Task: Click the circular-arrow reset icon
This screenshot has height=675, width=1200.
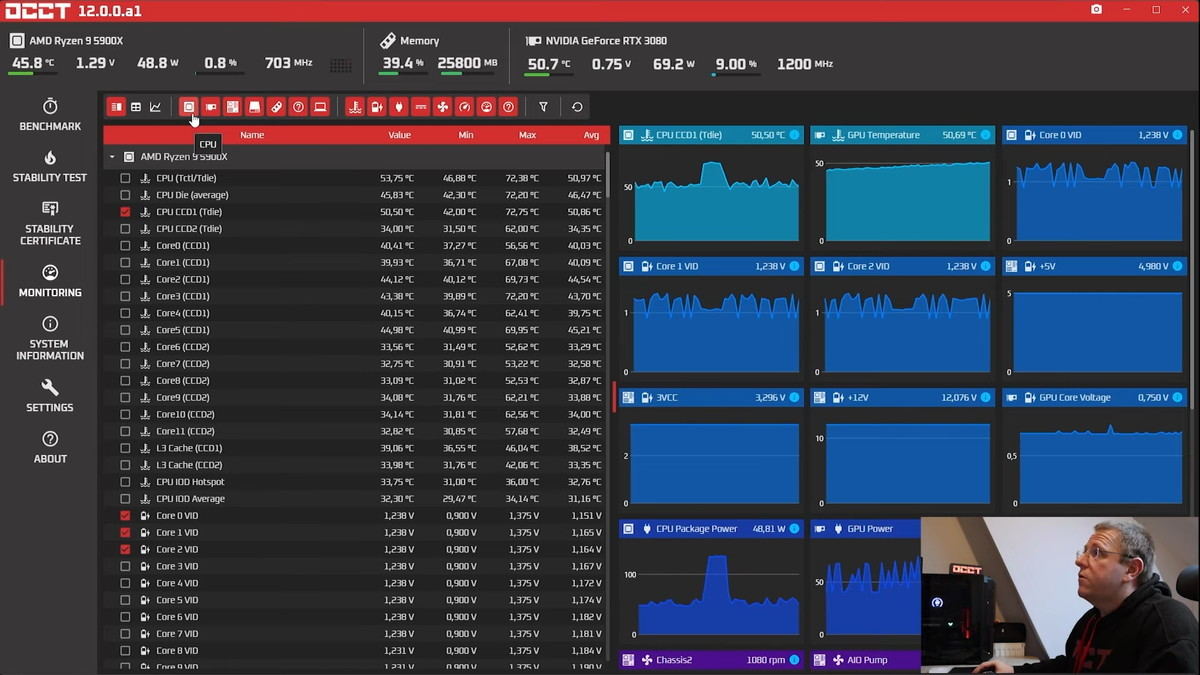Action: pyautogui.click(x=577, y=106)
